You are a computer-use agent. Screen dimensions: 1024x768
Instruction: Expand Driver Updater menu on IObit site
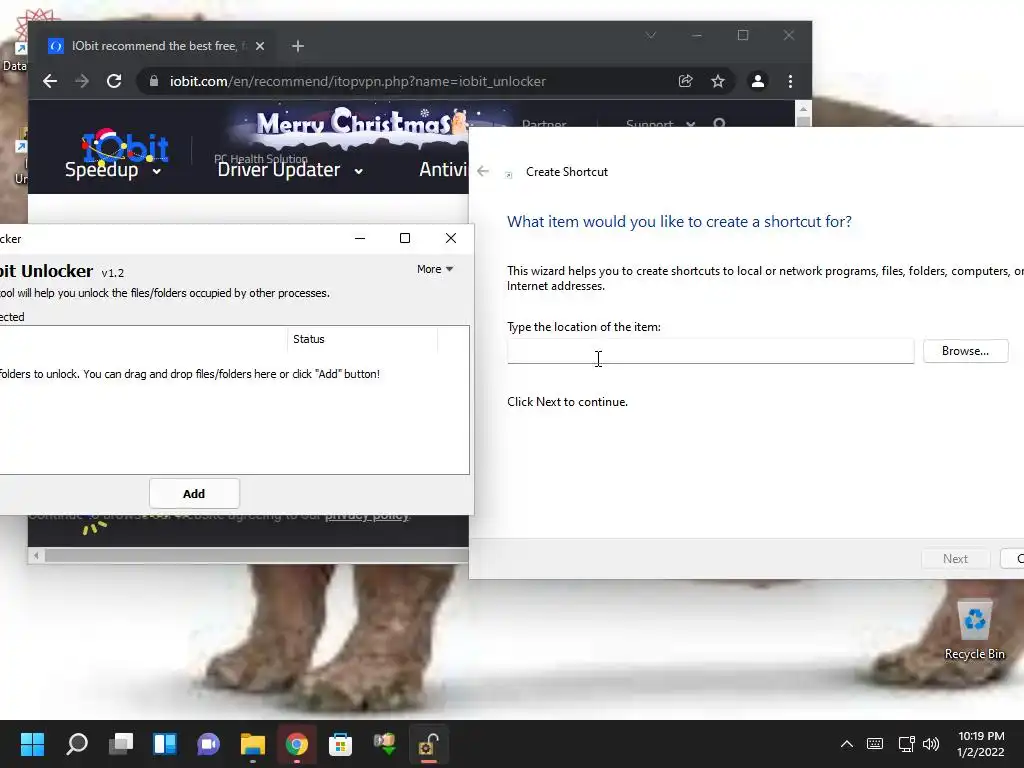[x=290, y=170]
